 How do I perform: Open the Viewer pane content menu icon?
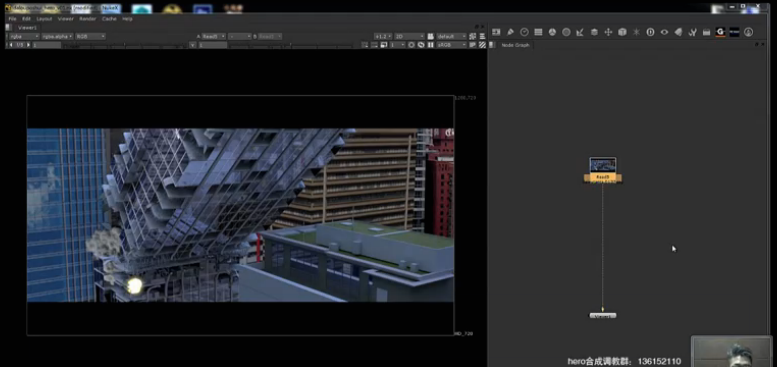[x=9, y=28]
